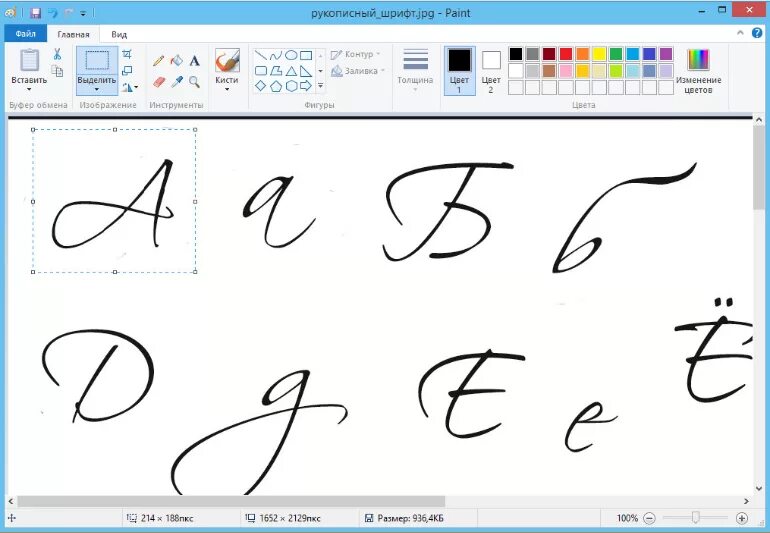This screenshot has width=770, height=533.
Task: Click the zoom in plus button
Action: point(742,518)
